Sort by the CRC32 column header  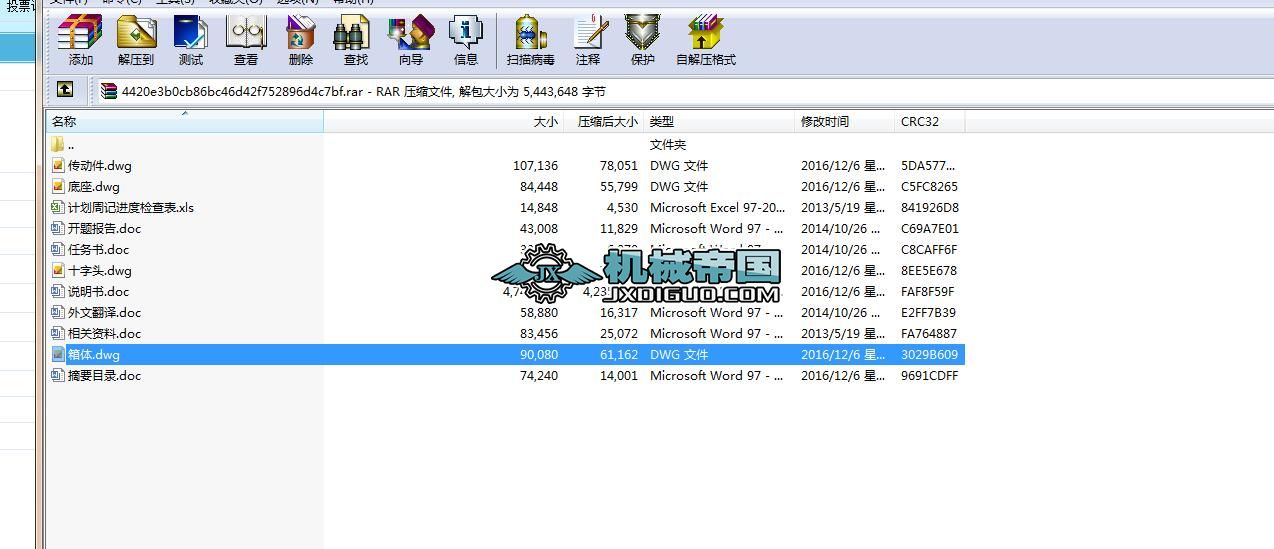pos(930,121)
